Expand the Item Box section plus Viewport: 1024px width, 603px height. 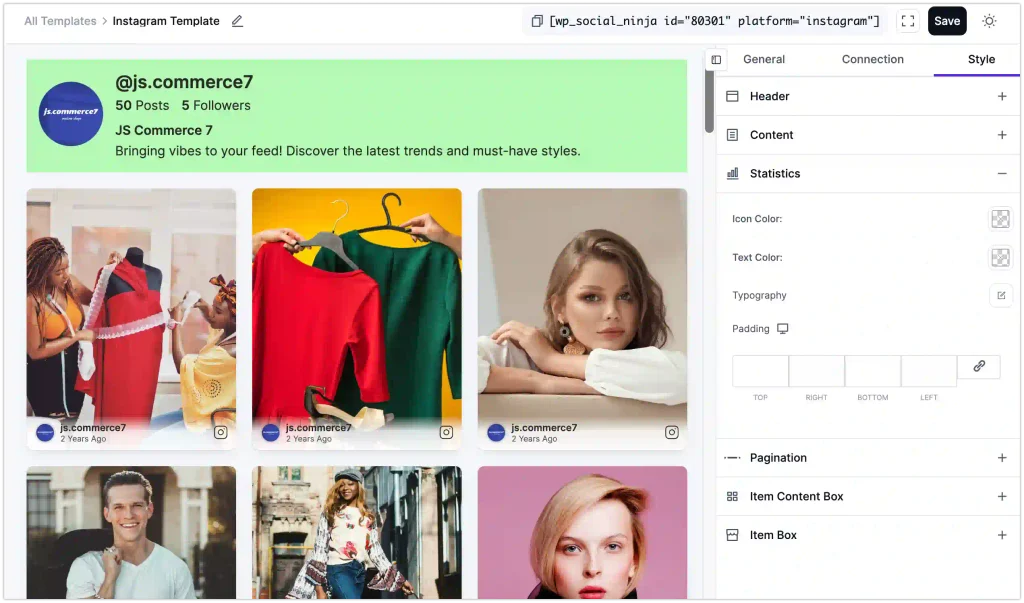tap(1002, 535)
